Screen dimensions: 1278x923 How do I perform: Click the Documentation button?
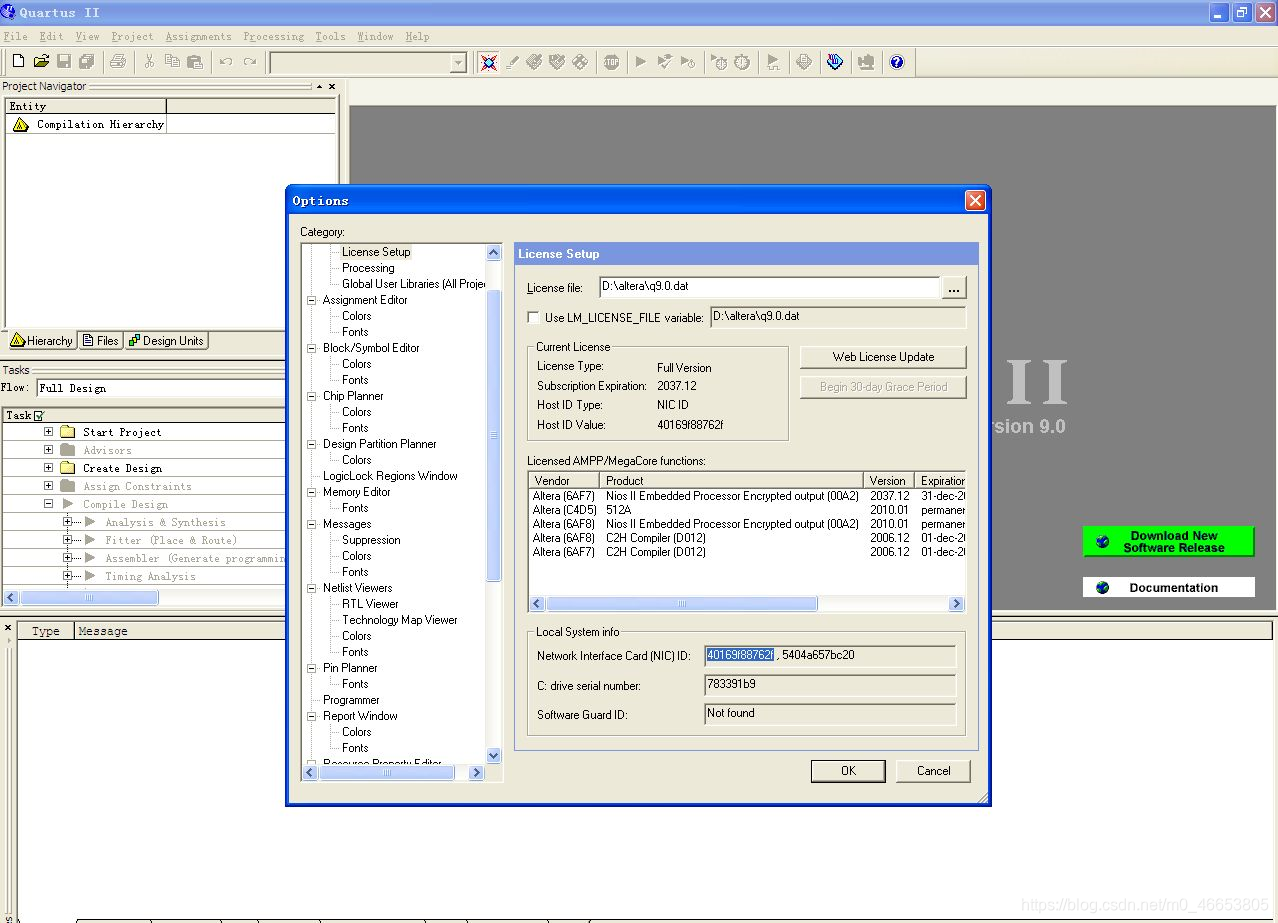pyautogui.click(x=1168, y=588)
